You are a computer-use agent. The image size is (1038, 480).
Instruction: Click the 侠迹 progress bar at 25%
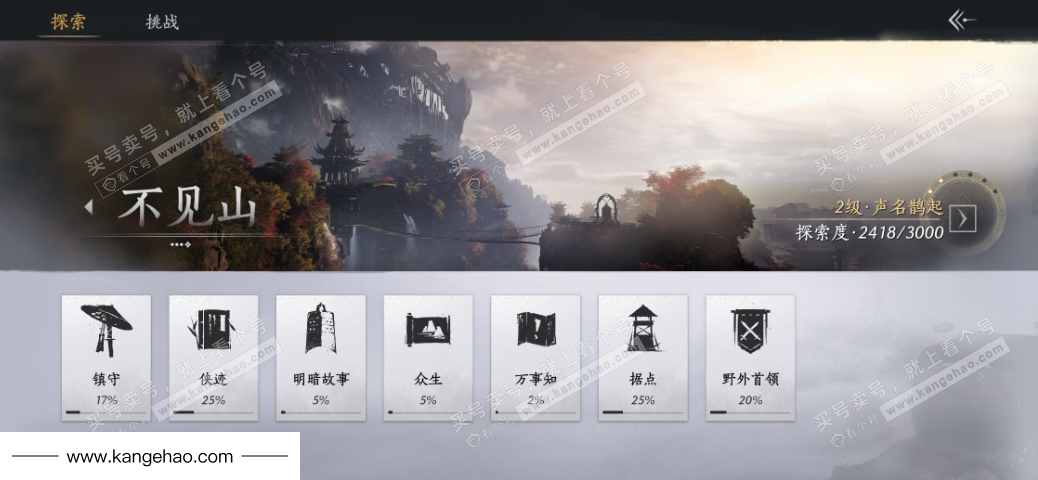click(x=213, y=412)
